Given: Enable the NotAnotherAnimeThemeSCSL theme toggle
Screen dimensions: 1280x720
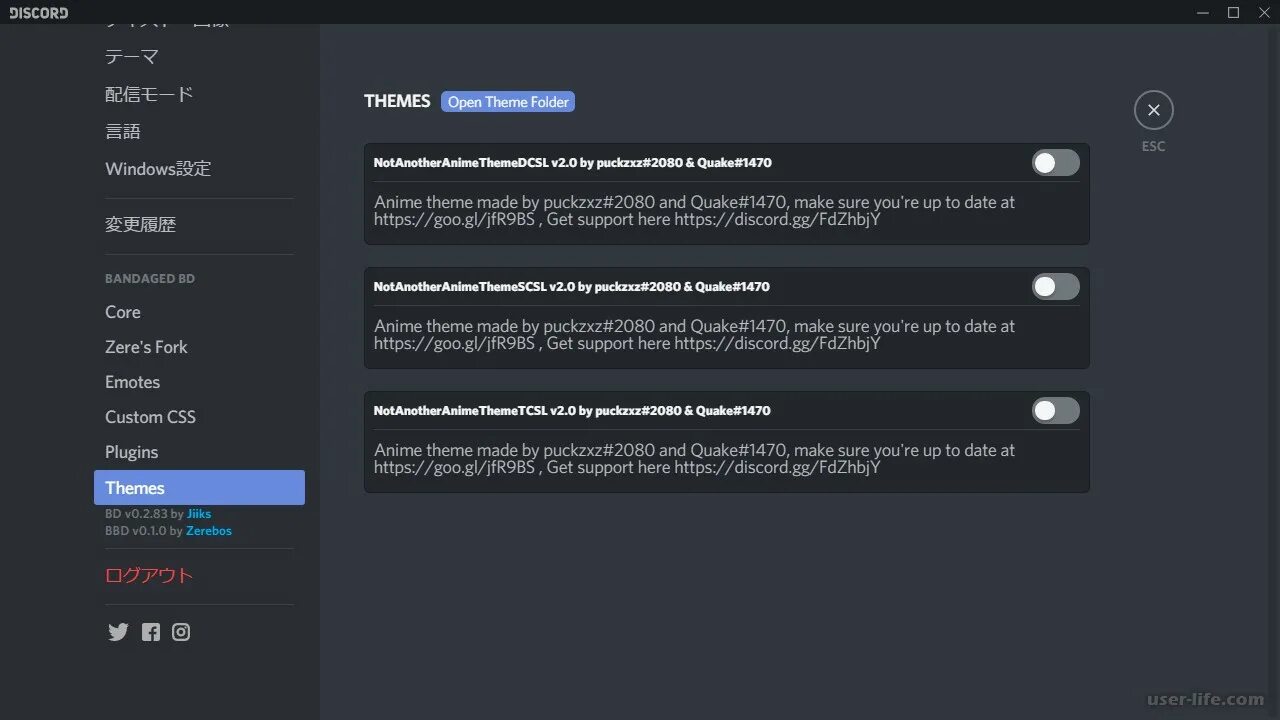Looking at the screenshot, I should (x=1056, y=287).
